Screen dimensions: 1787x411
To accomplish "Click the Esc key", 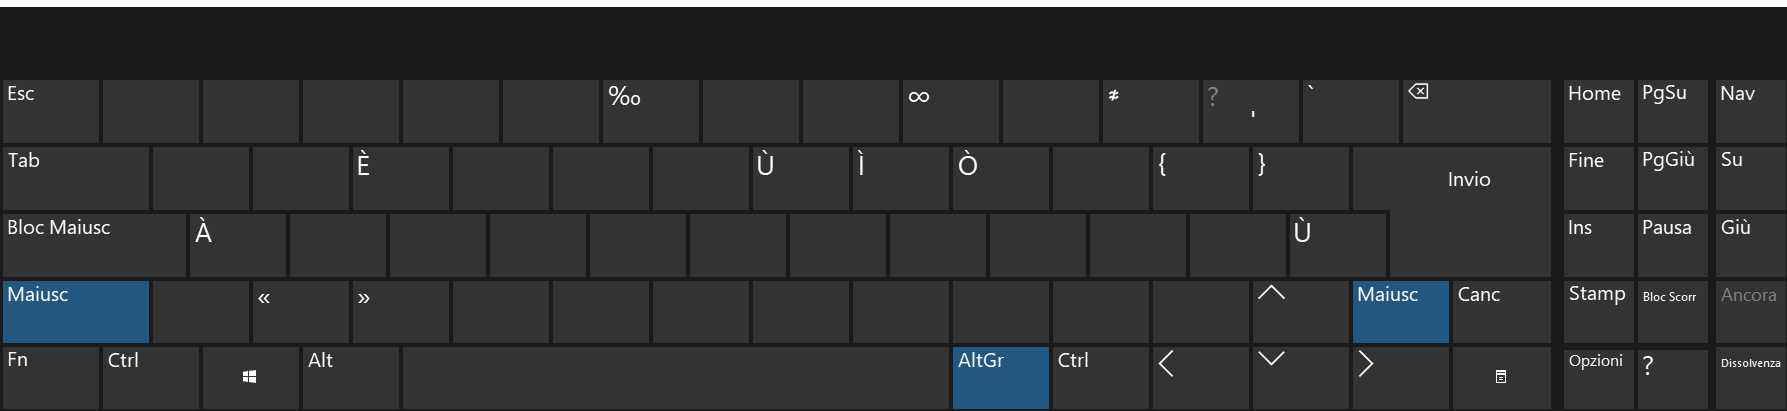I will click(x=50, y=111).
